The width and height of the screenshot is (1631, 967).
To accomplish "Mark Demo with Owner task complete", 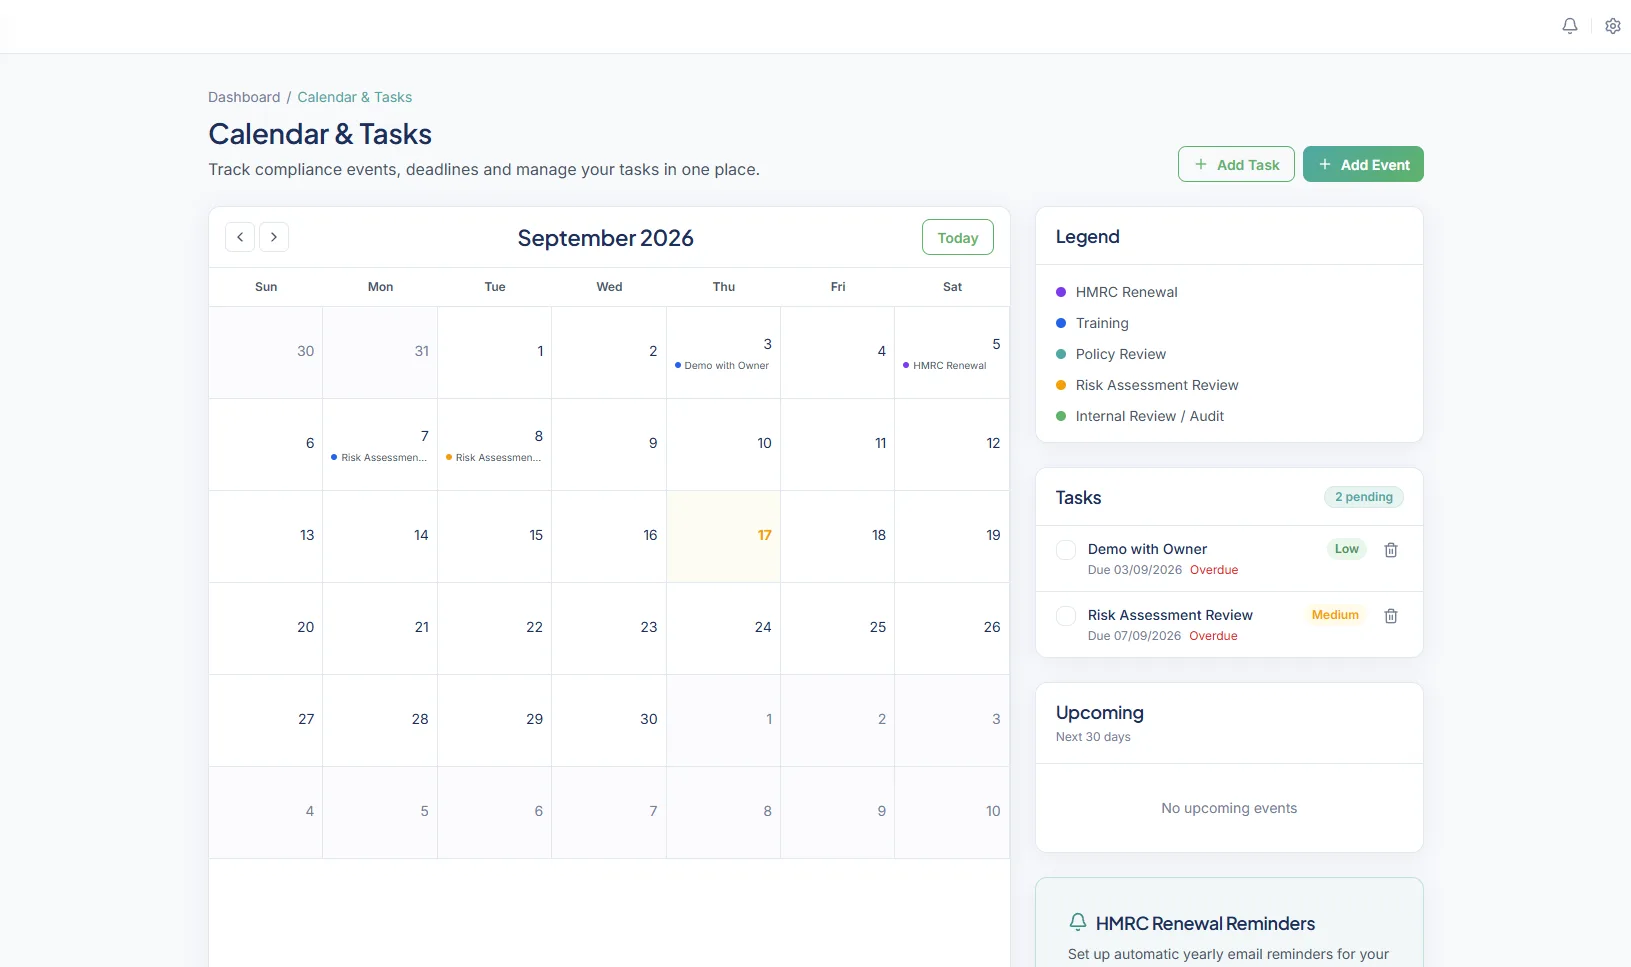I will (x=1066, y=550).
